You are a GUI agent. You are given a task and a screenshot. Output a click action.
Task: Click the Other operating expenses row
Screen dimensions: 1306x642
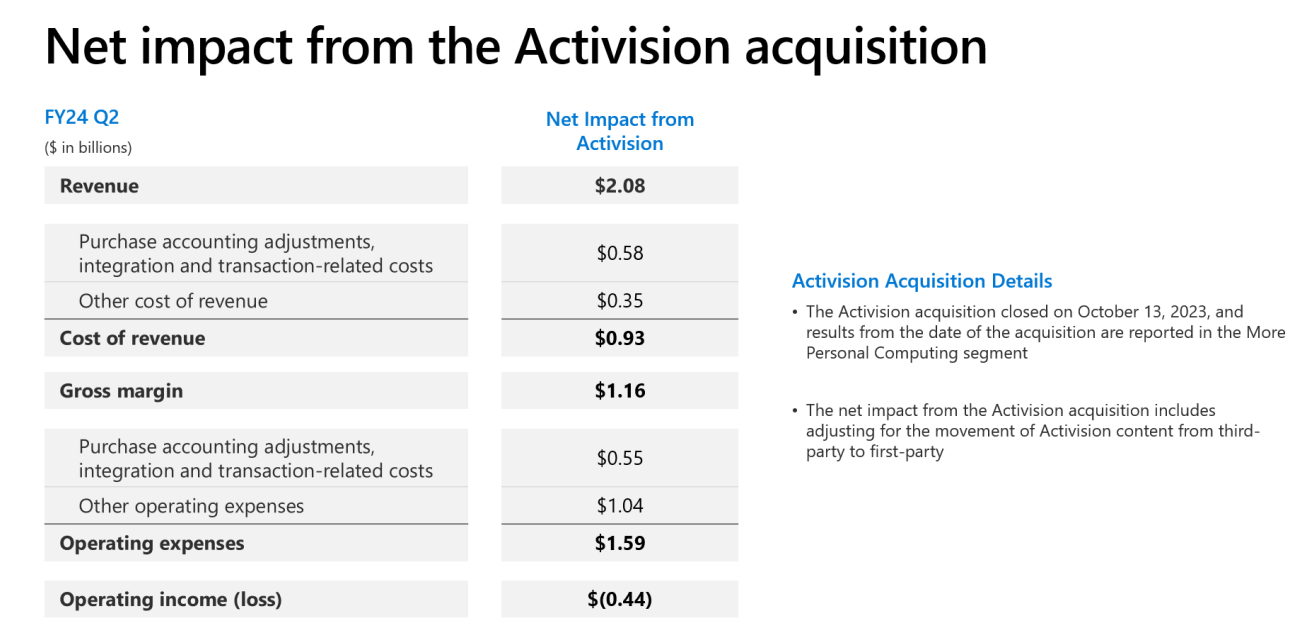(256, 506)
